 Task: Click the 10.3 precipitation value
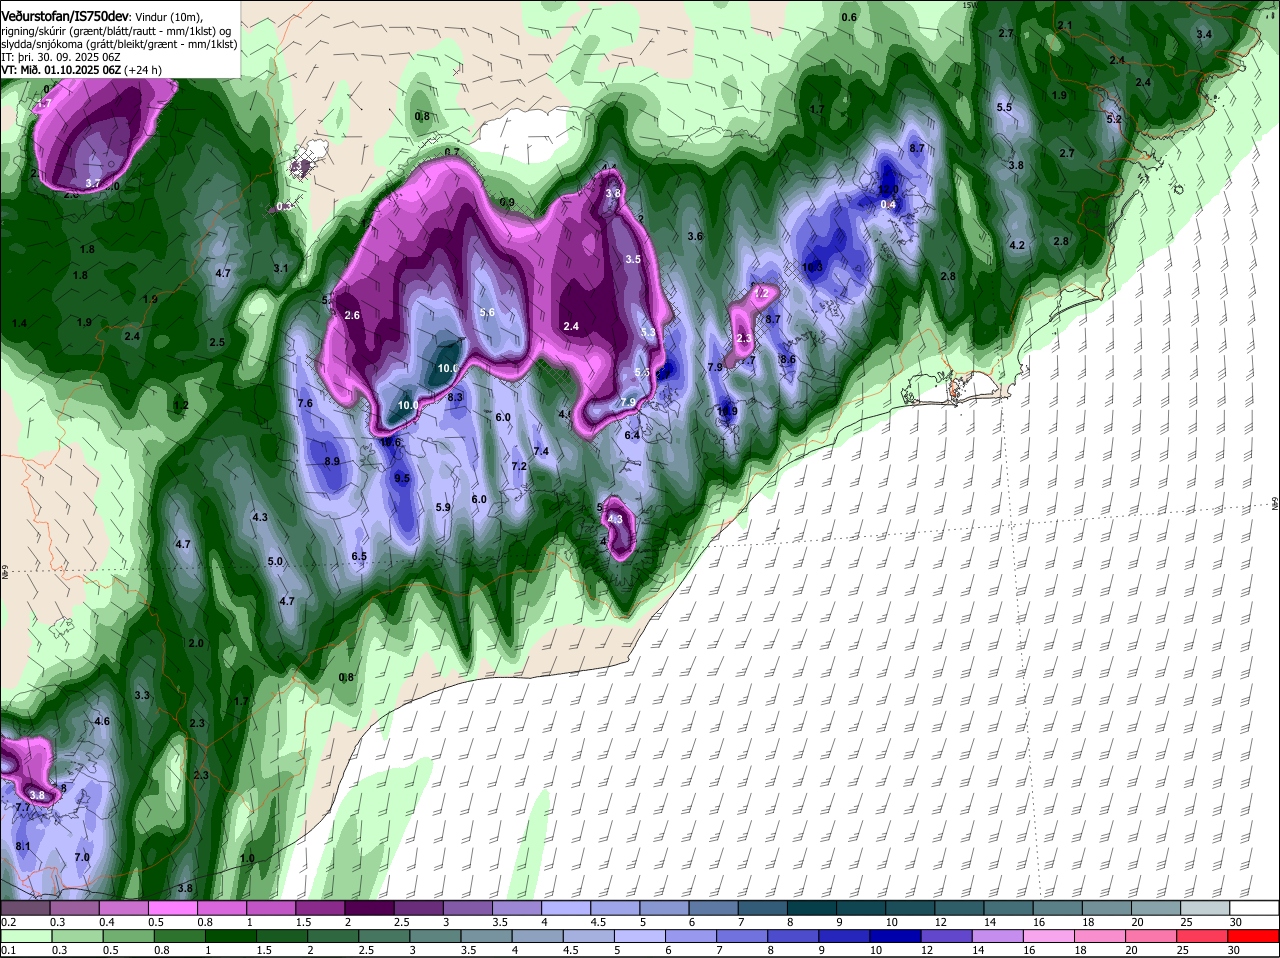813,267
